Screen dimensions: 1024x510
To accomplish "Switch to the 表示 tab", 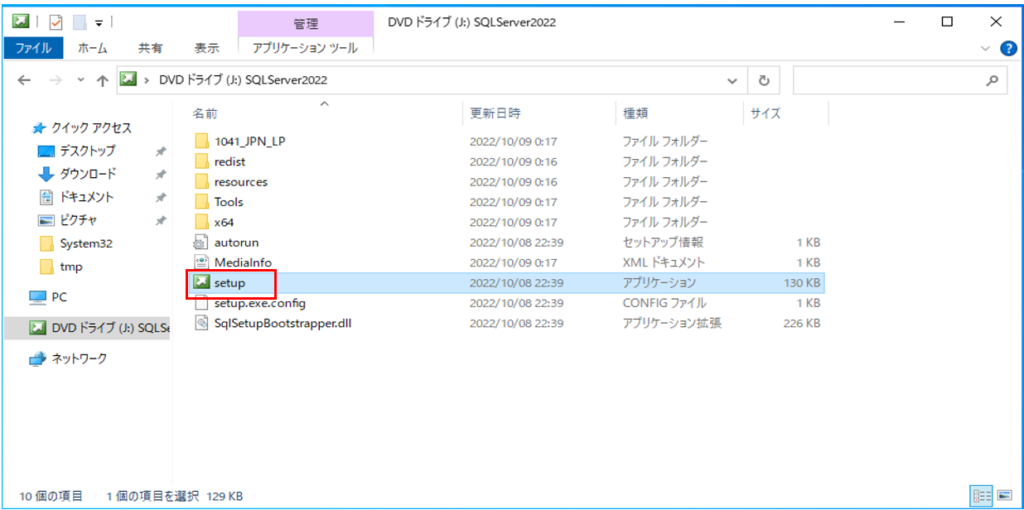I will (206, 47).
